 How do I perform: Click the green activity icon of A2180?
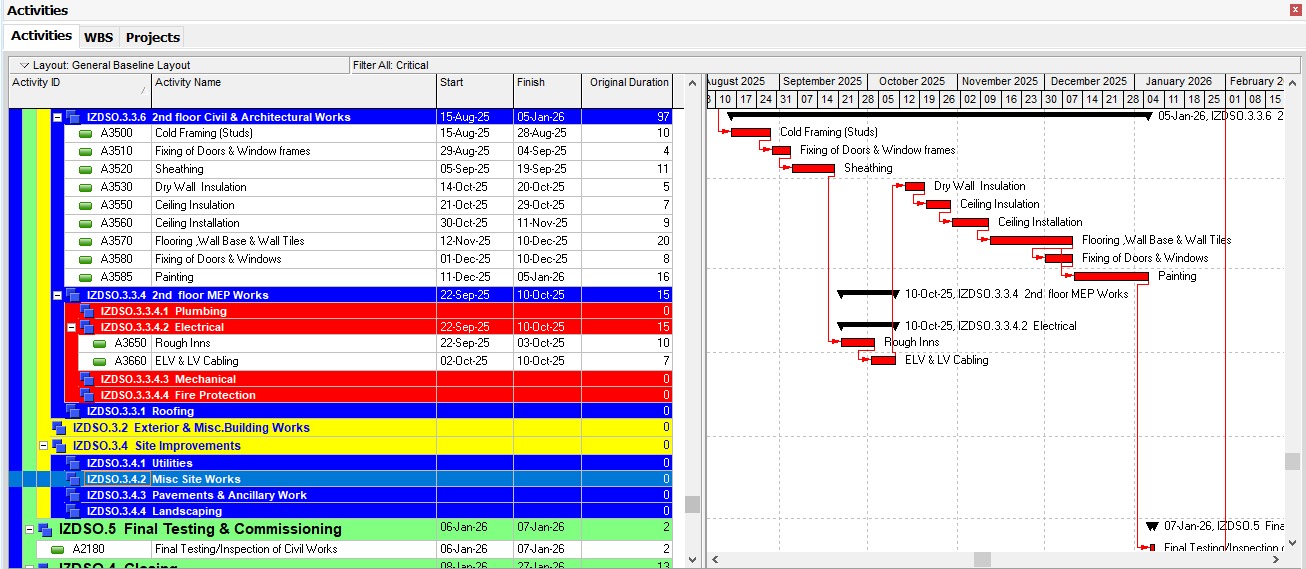[57, 549]
